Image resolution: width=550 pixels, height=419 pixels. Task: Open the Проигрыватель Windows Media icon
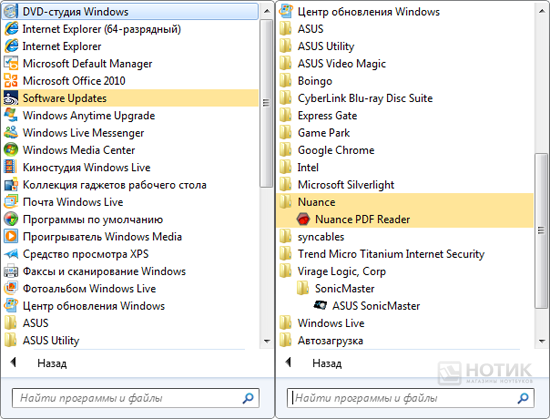point(11,236)
